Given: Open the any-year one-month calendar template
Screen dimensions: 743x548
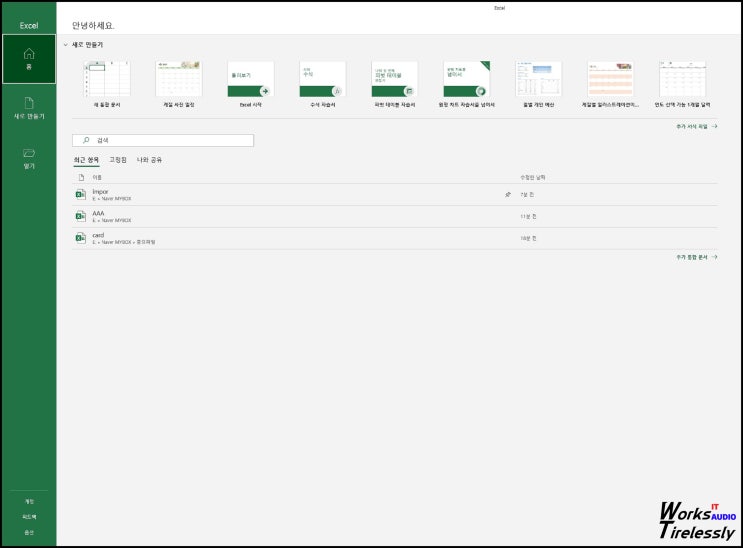Looking at the screenshot, I should (x=682, y=84).
